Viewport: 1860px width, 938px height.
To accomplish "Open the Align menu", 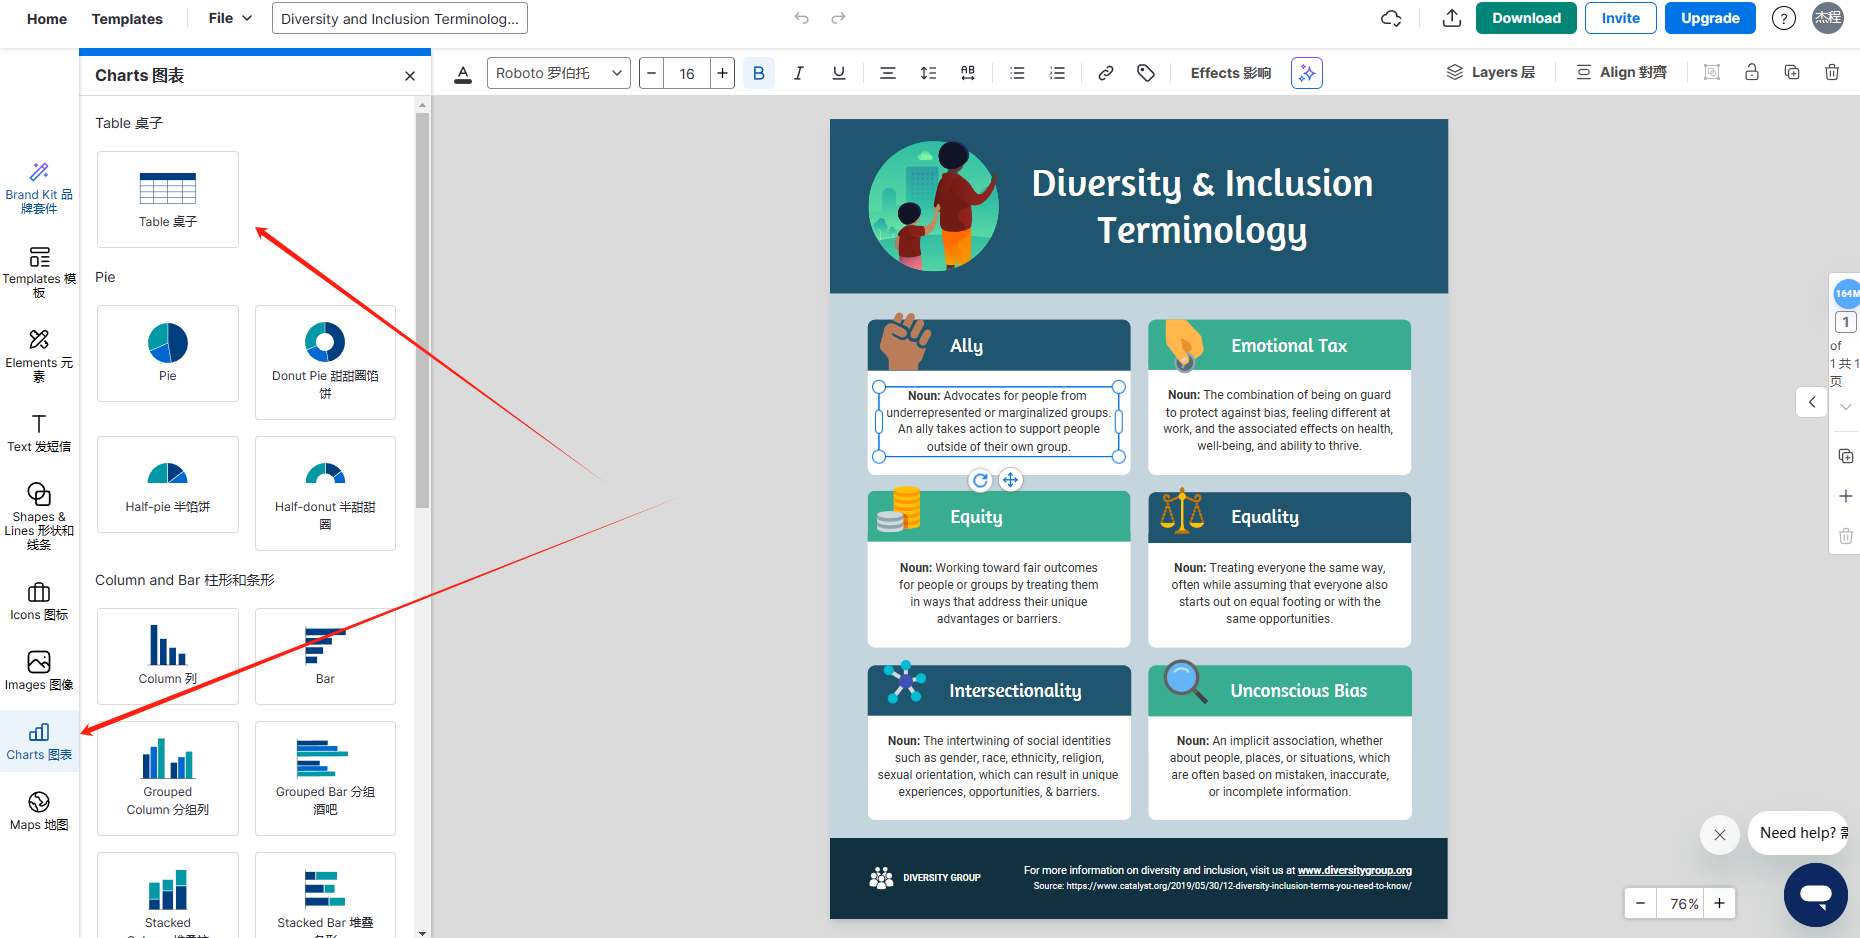I will [x=1622, y=72].
